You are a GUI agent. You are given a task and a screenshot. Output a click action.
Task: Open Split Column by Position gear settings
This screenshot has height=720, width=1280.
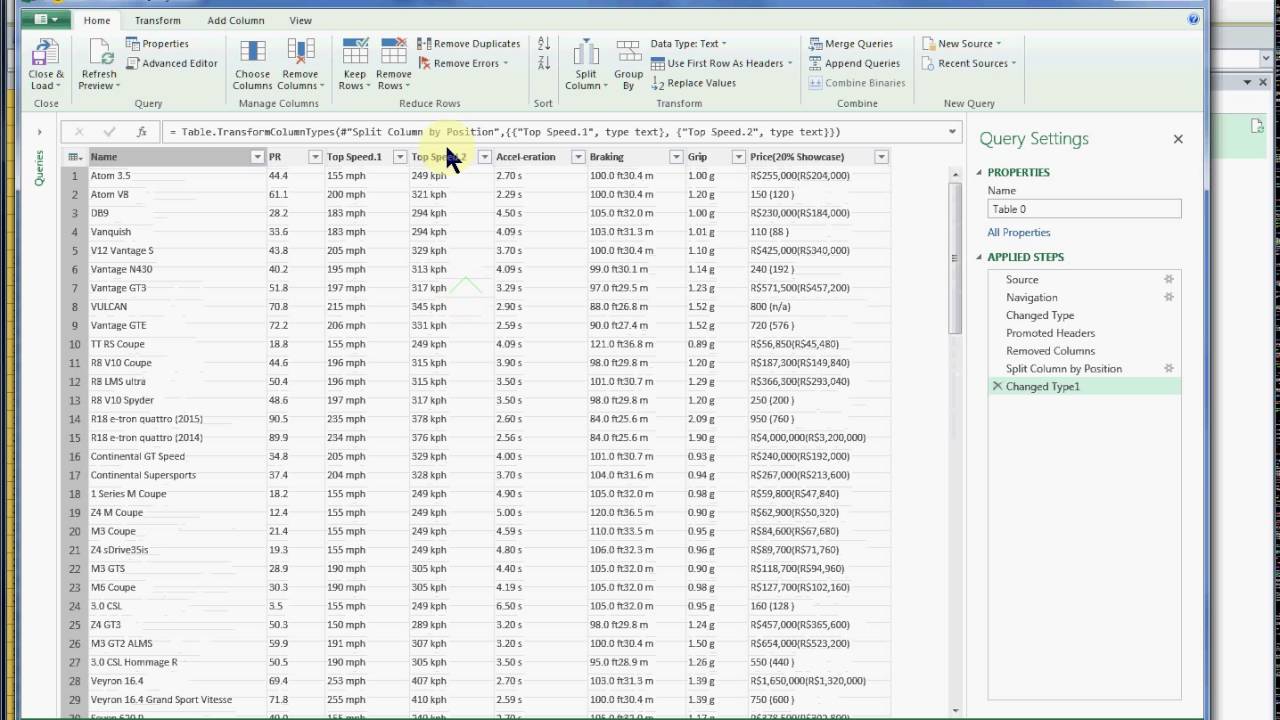coord(1169,368)
